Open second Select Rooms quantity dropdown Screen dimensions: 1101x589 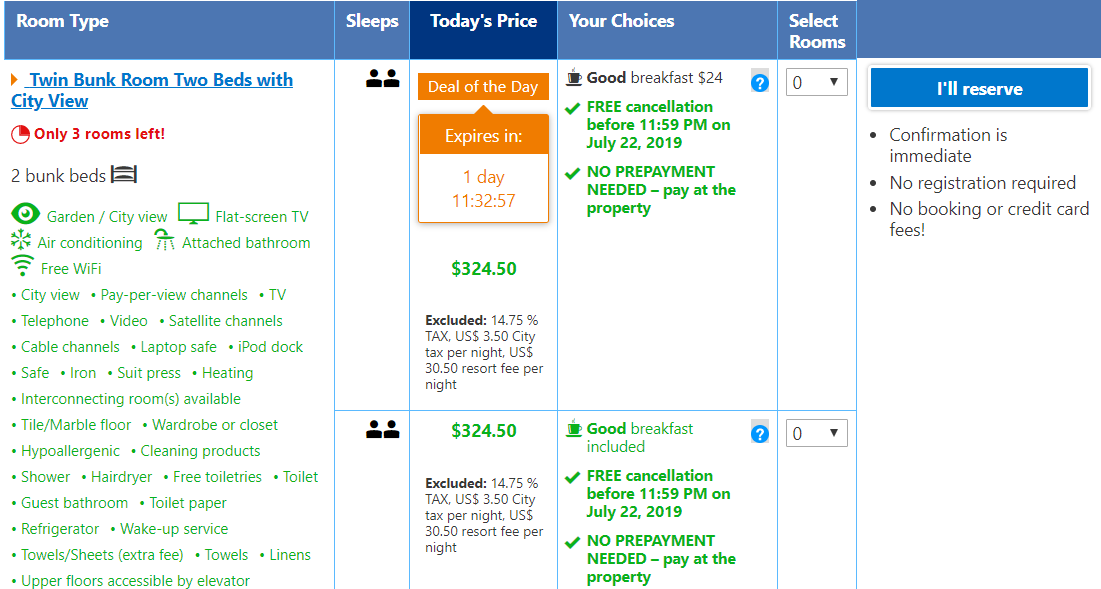tap(816, 433)
